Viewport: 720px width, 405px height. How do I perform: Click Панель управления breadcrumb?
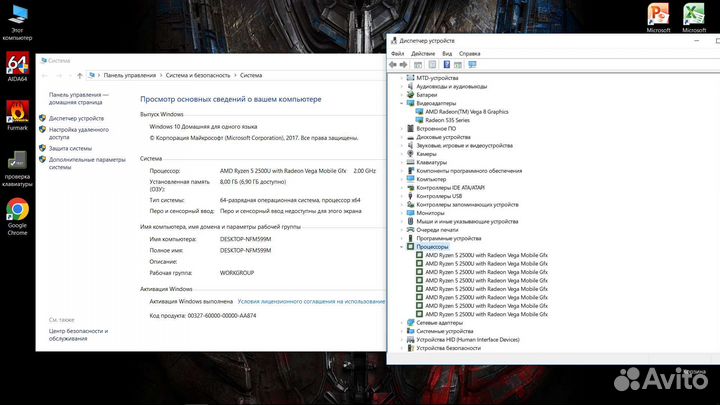point(129,75)
